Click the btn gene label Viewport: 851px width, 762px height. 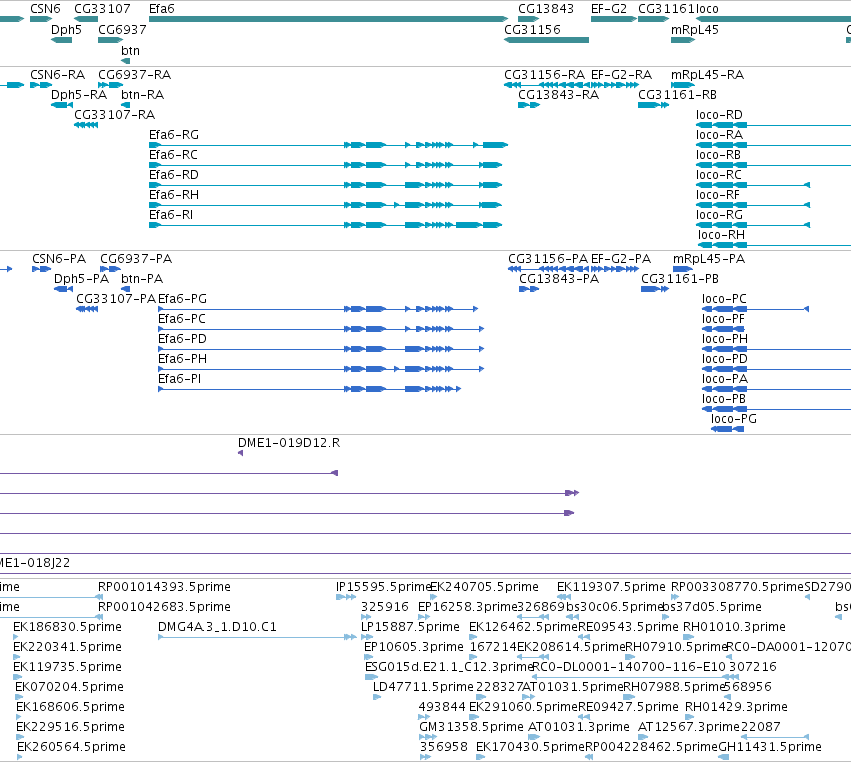tap(130, 50)
